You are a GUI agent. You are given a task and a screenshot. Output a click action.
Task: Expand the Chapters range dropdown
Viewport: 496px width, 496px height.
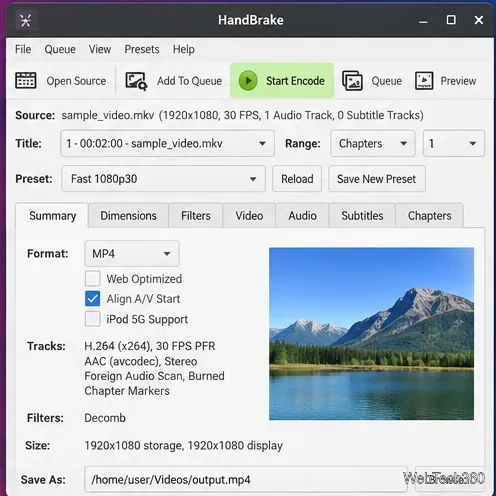[x=373, y=143]
